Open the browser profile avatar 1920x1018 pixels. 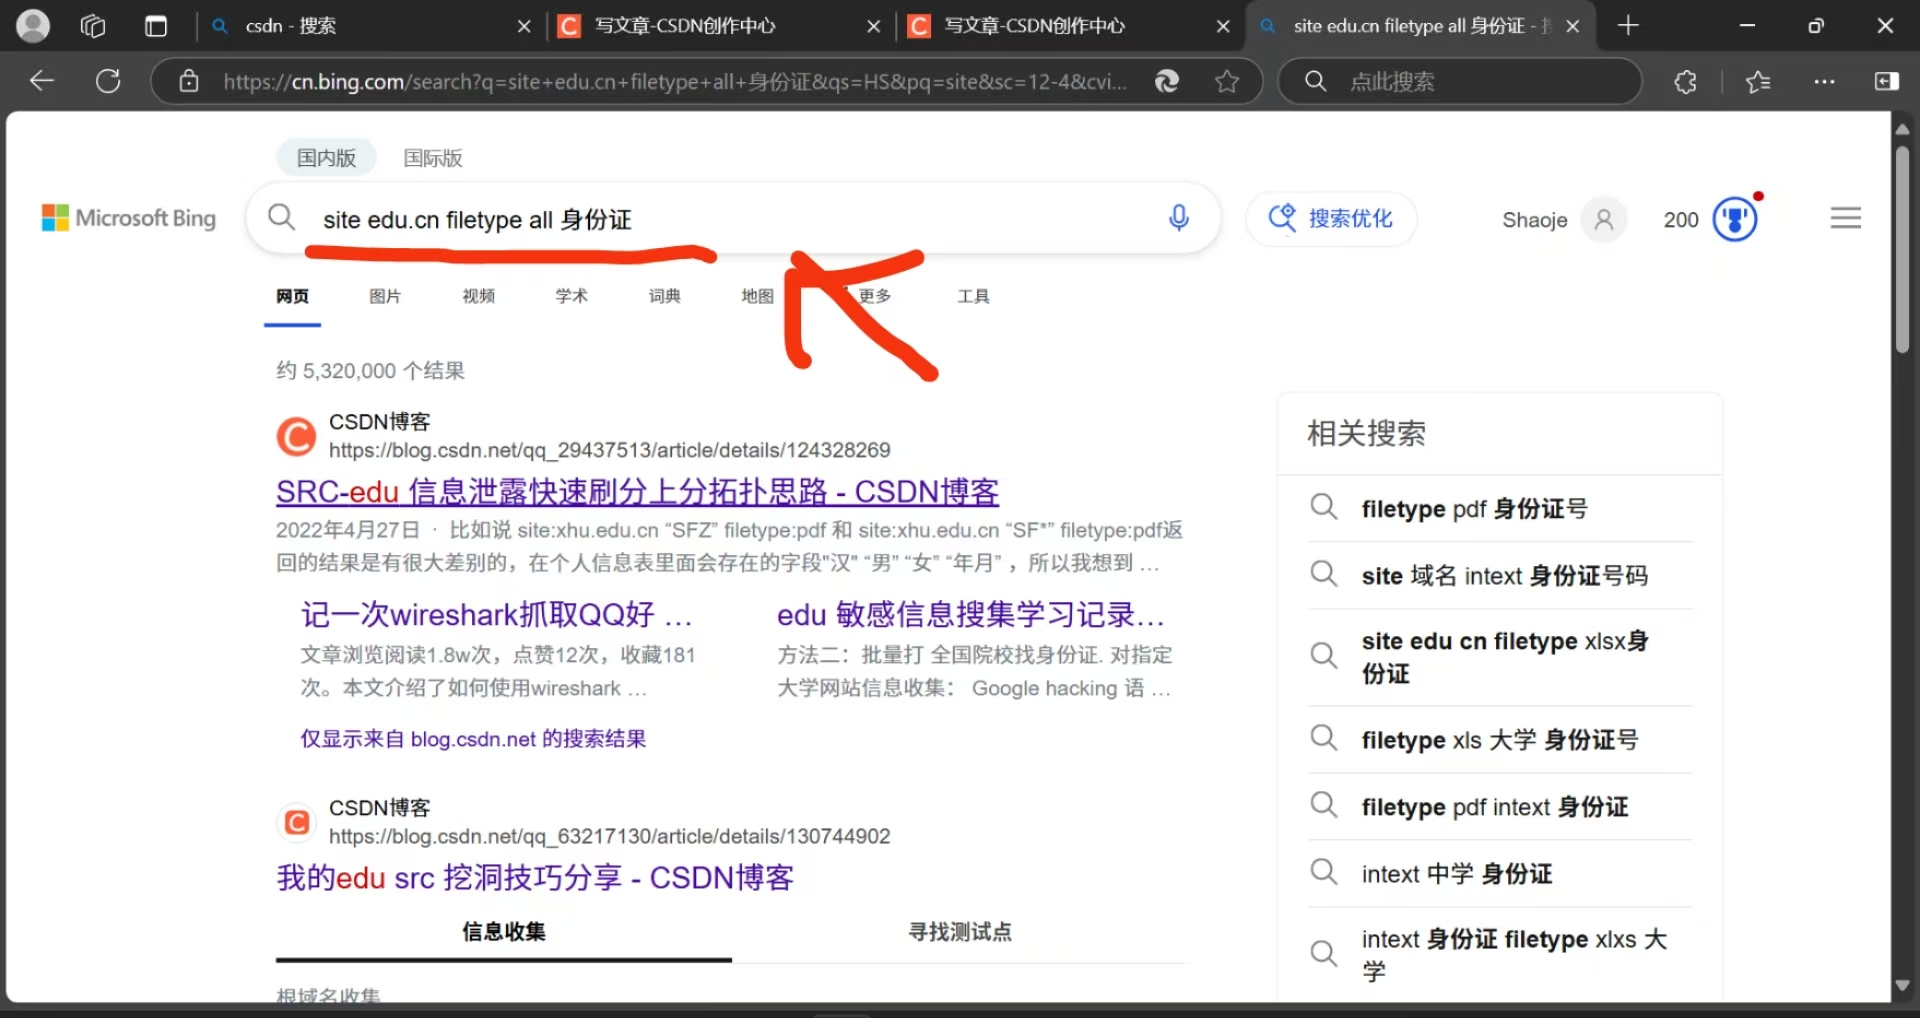coord(33,26)
